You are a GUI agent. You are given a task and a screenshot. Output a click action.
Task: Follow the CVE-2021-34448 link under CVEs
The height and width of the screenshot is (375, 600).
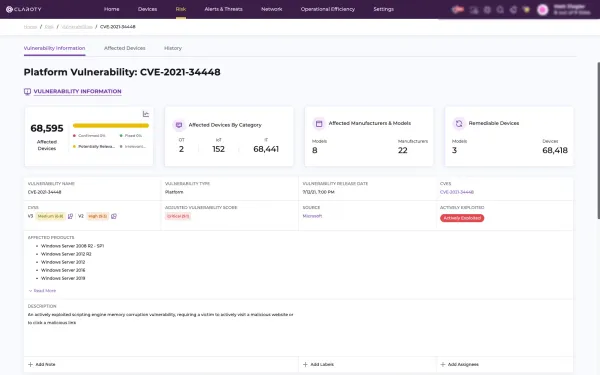[457, 192]
